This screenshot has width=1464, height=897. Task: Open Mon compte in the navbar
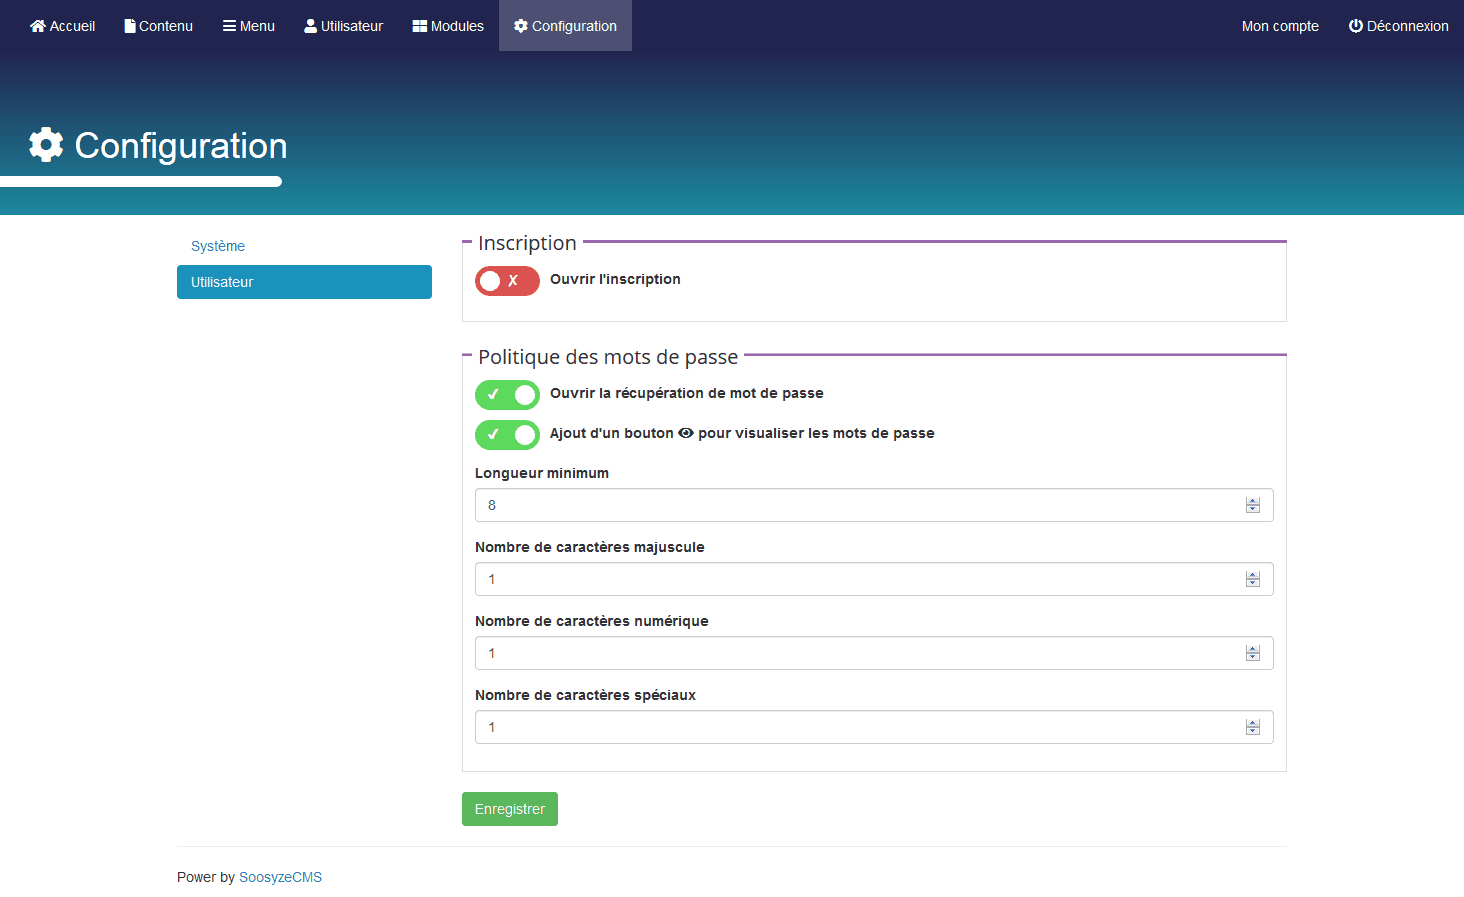[1280, 26]
